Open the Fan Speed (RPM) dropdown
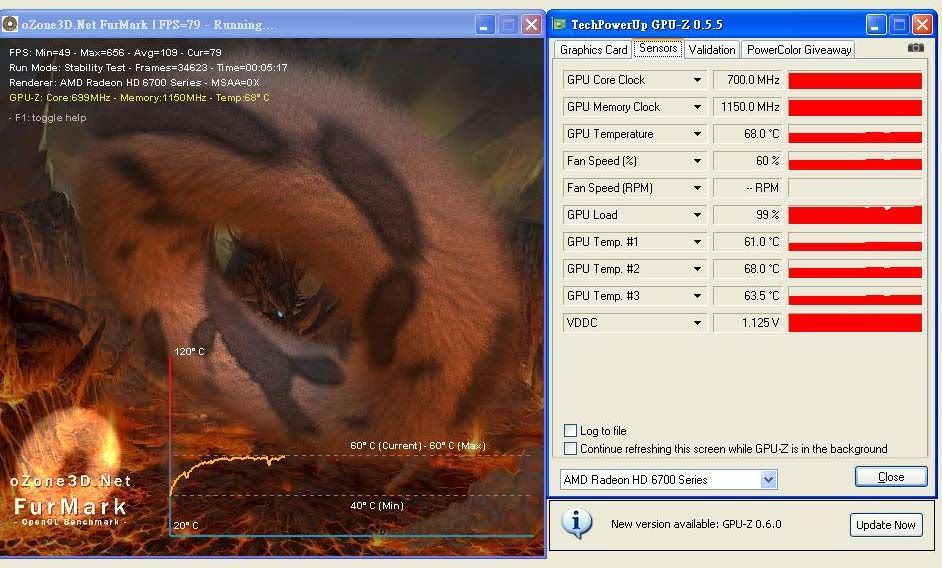 tap(697, 188)
